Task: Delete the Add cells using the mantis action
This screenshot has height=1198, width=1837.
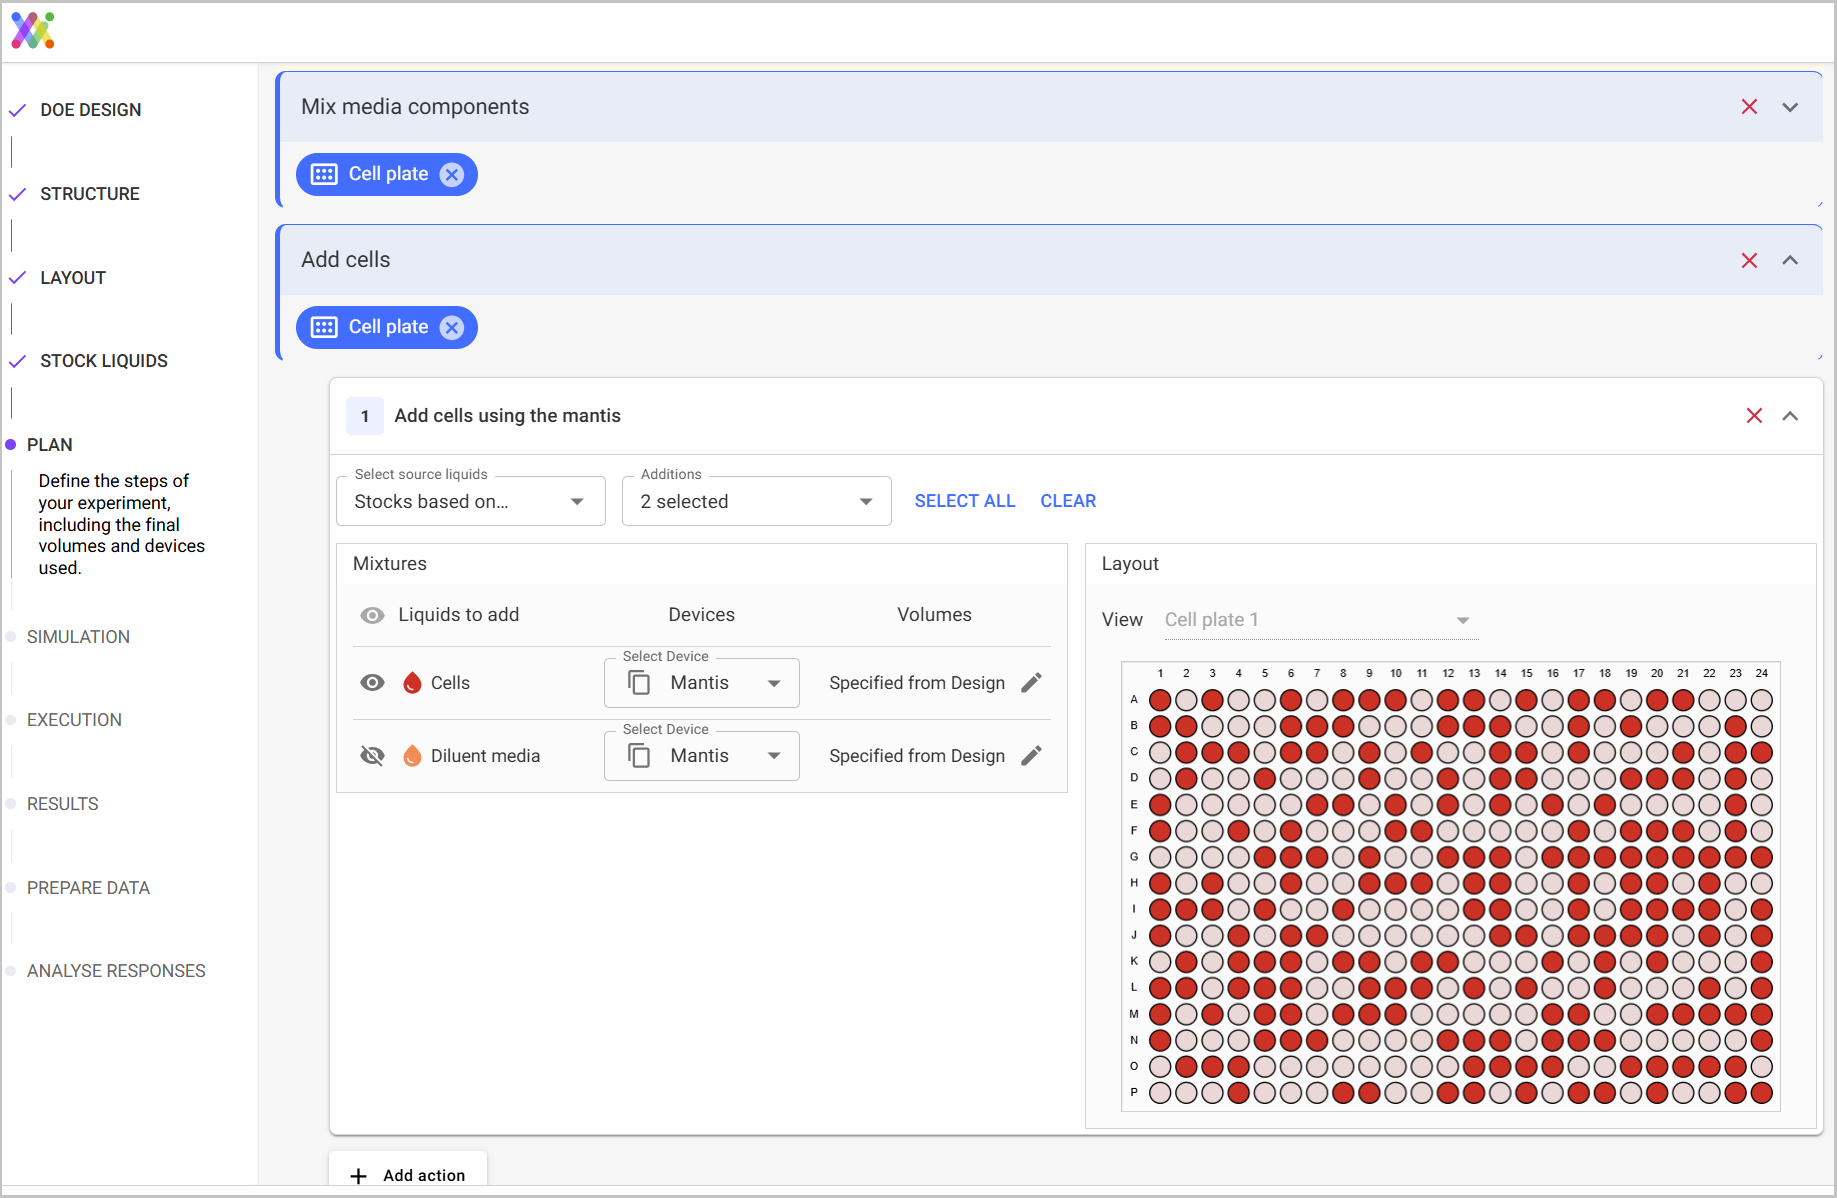Action: tap(1754, 416)
